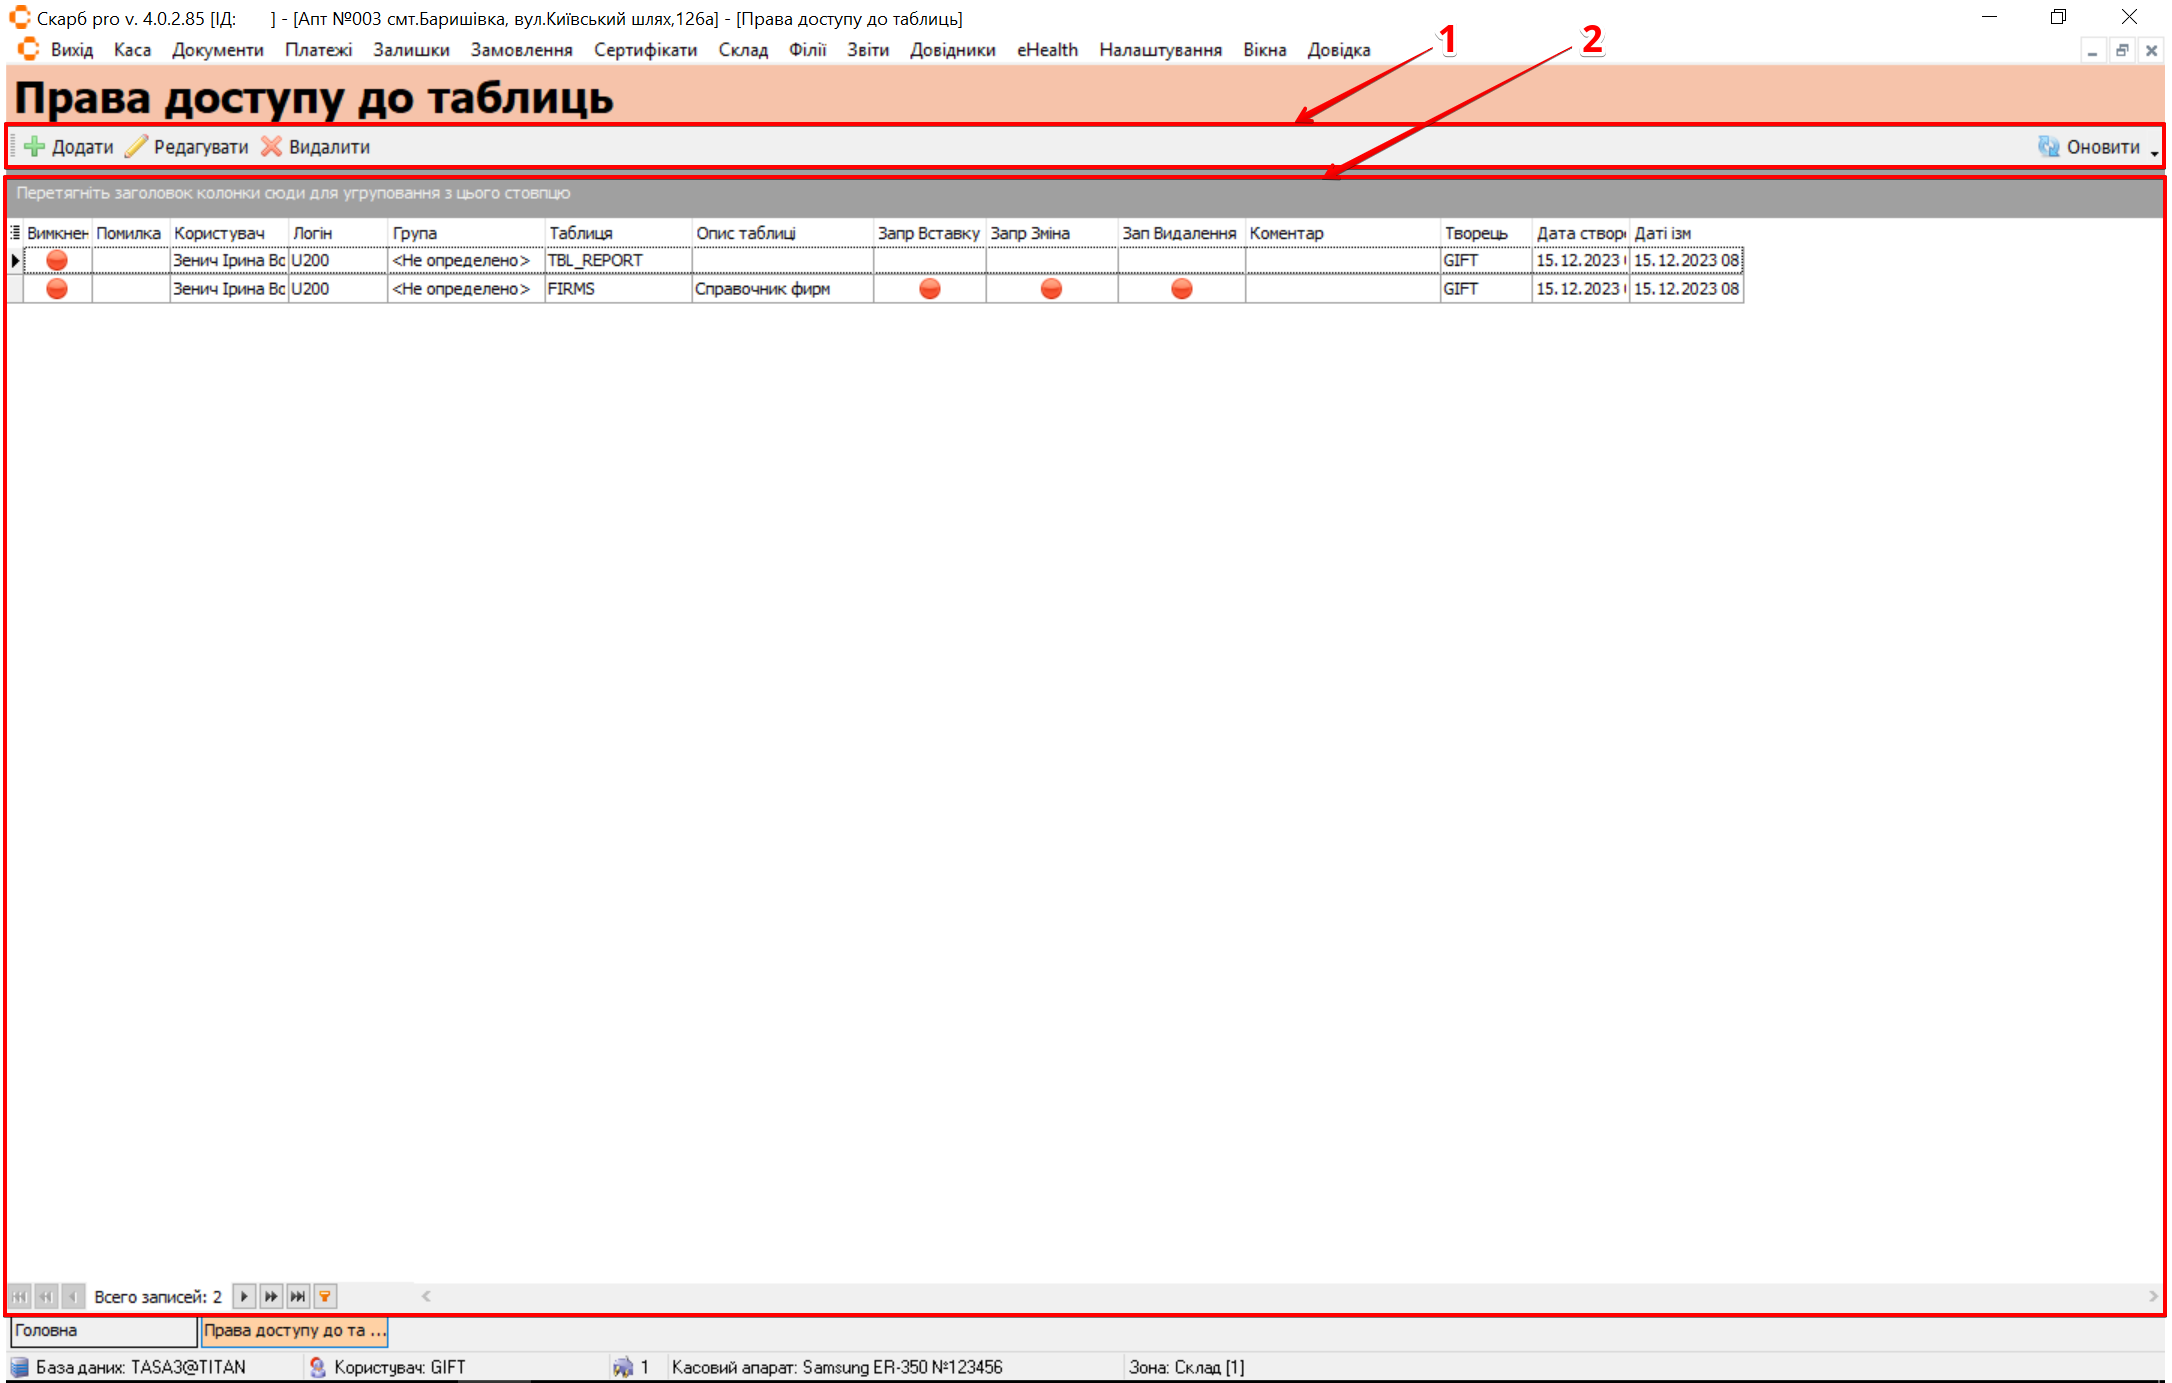Open the Довідники menu
The height and width of the screenshot is (1383, 2172).
952,50
